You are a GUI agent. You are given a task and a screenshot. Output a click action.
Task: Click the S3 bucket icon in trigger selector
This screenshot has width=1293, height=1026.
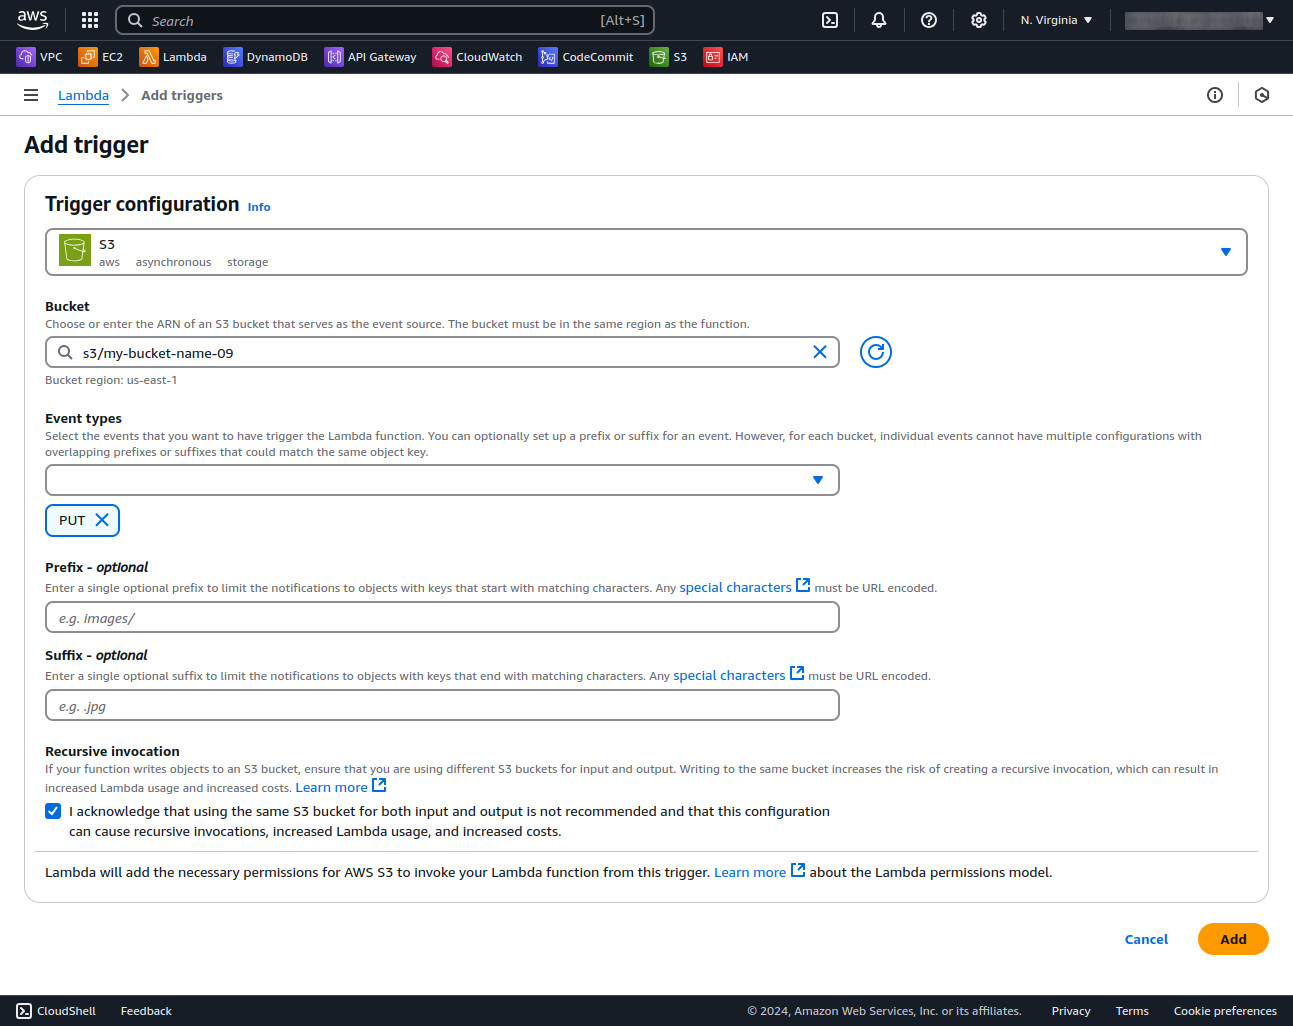pos(75,251)
